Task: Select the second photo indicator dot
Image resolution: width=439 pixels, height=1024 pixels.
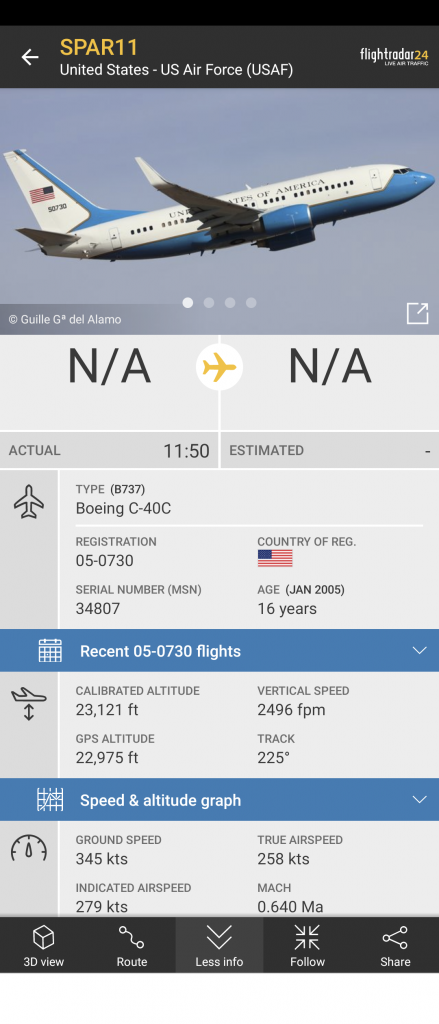Action: pos(209,302)
